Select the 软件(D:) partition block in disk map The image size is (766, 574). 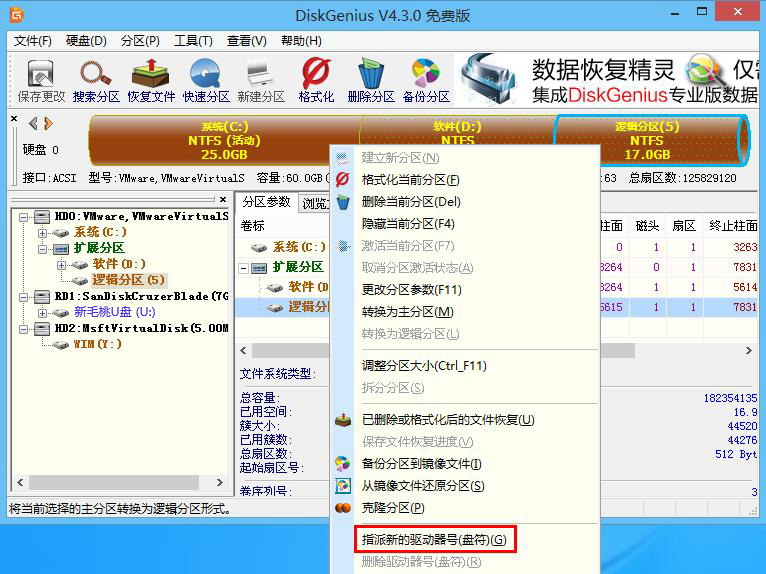click(x=457, y=131)
